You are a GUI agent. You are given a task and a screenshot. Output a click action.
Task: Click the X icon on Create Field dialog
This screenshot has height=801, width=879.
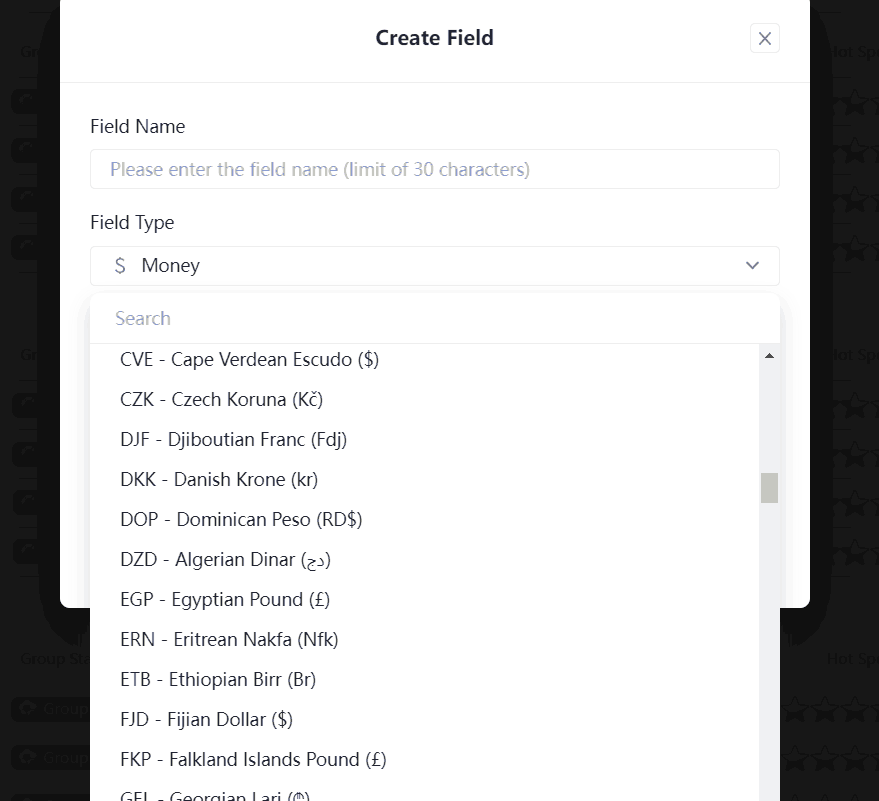764,38
